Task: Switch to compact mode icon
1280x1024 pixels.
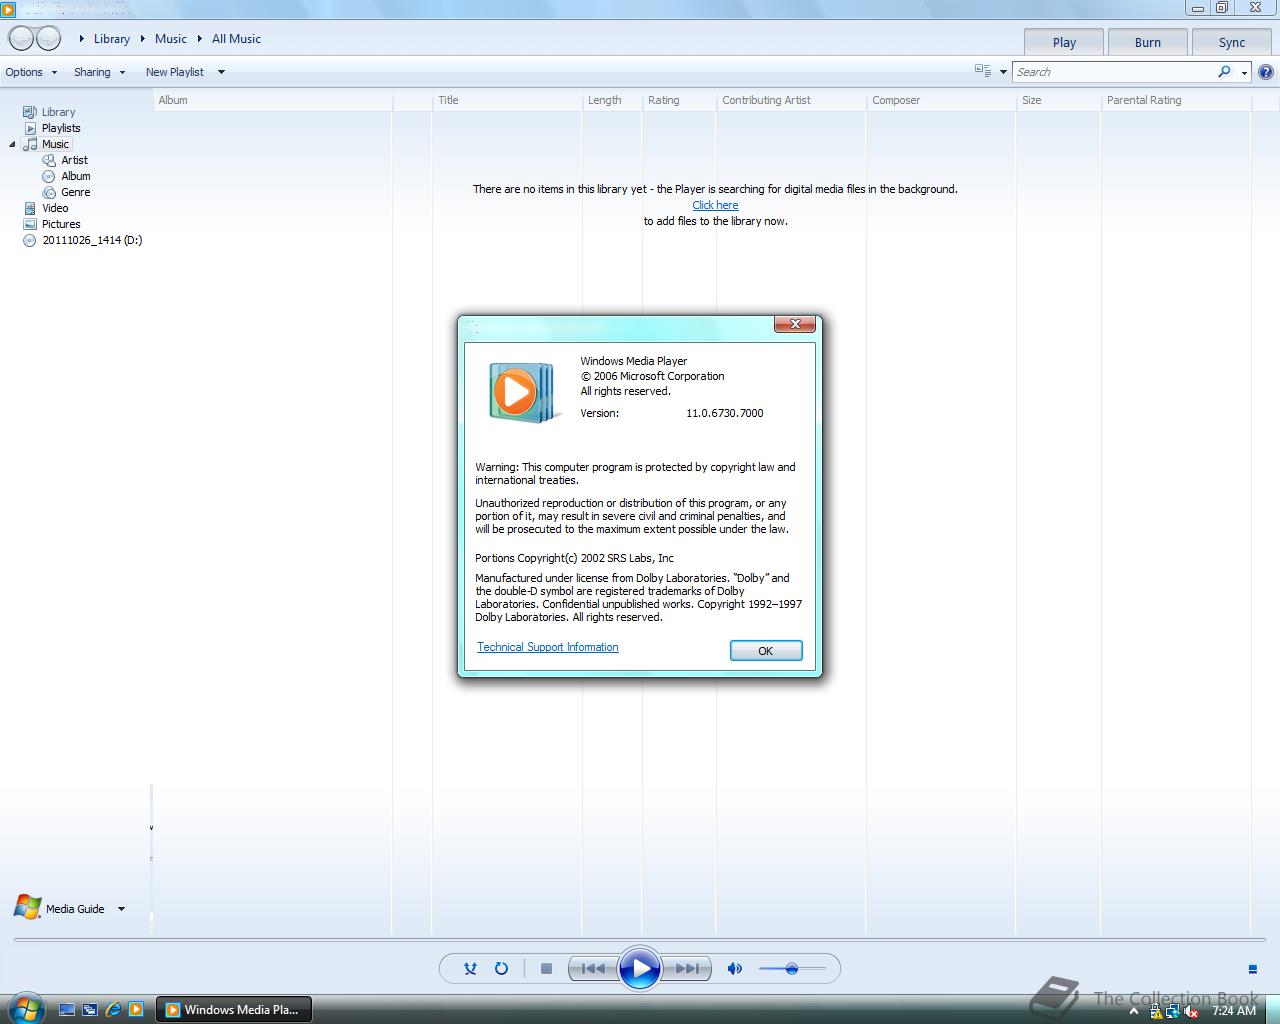Action: pyautogui.click(x=1252, y=969)
